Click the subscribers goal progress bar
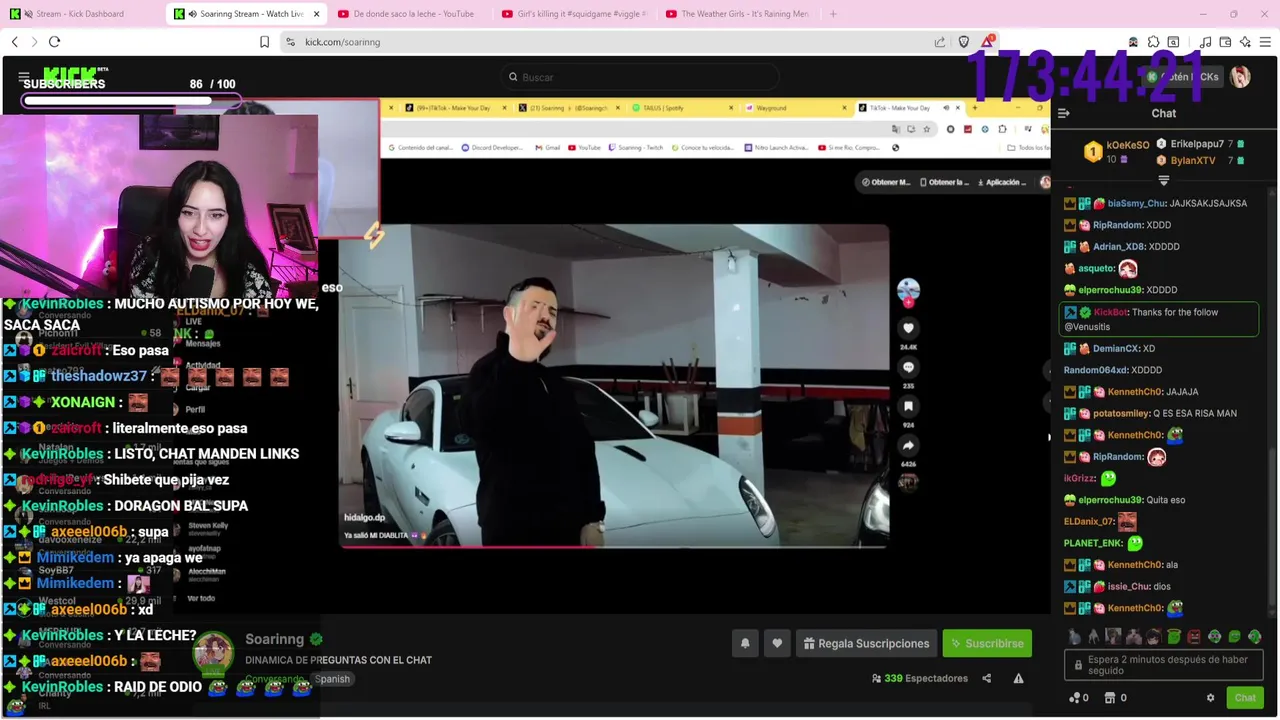The height and width of the screenshot is (720, 1280). pos(131,100)
